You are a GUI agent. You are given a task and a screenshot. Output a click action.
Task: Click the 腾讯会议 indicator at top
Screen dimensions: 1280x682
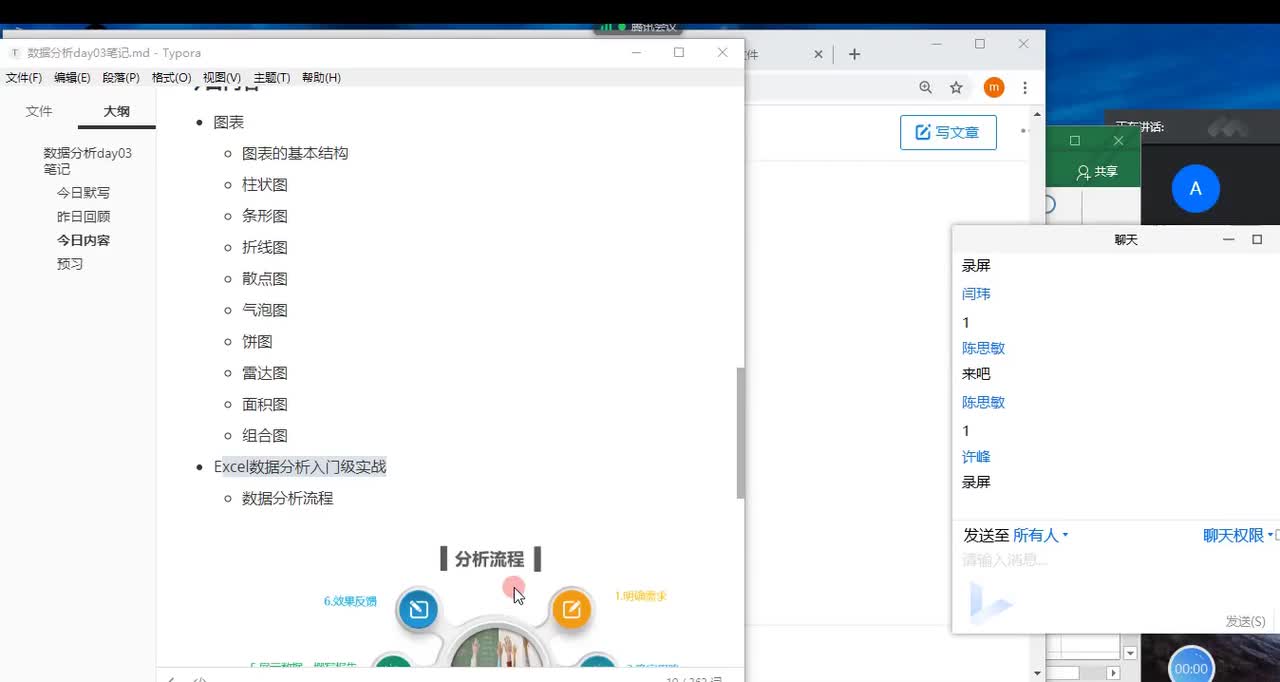(638, 27)
